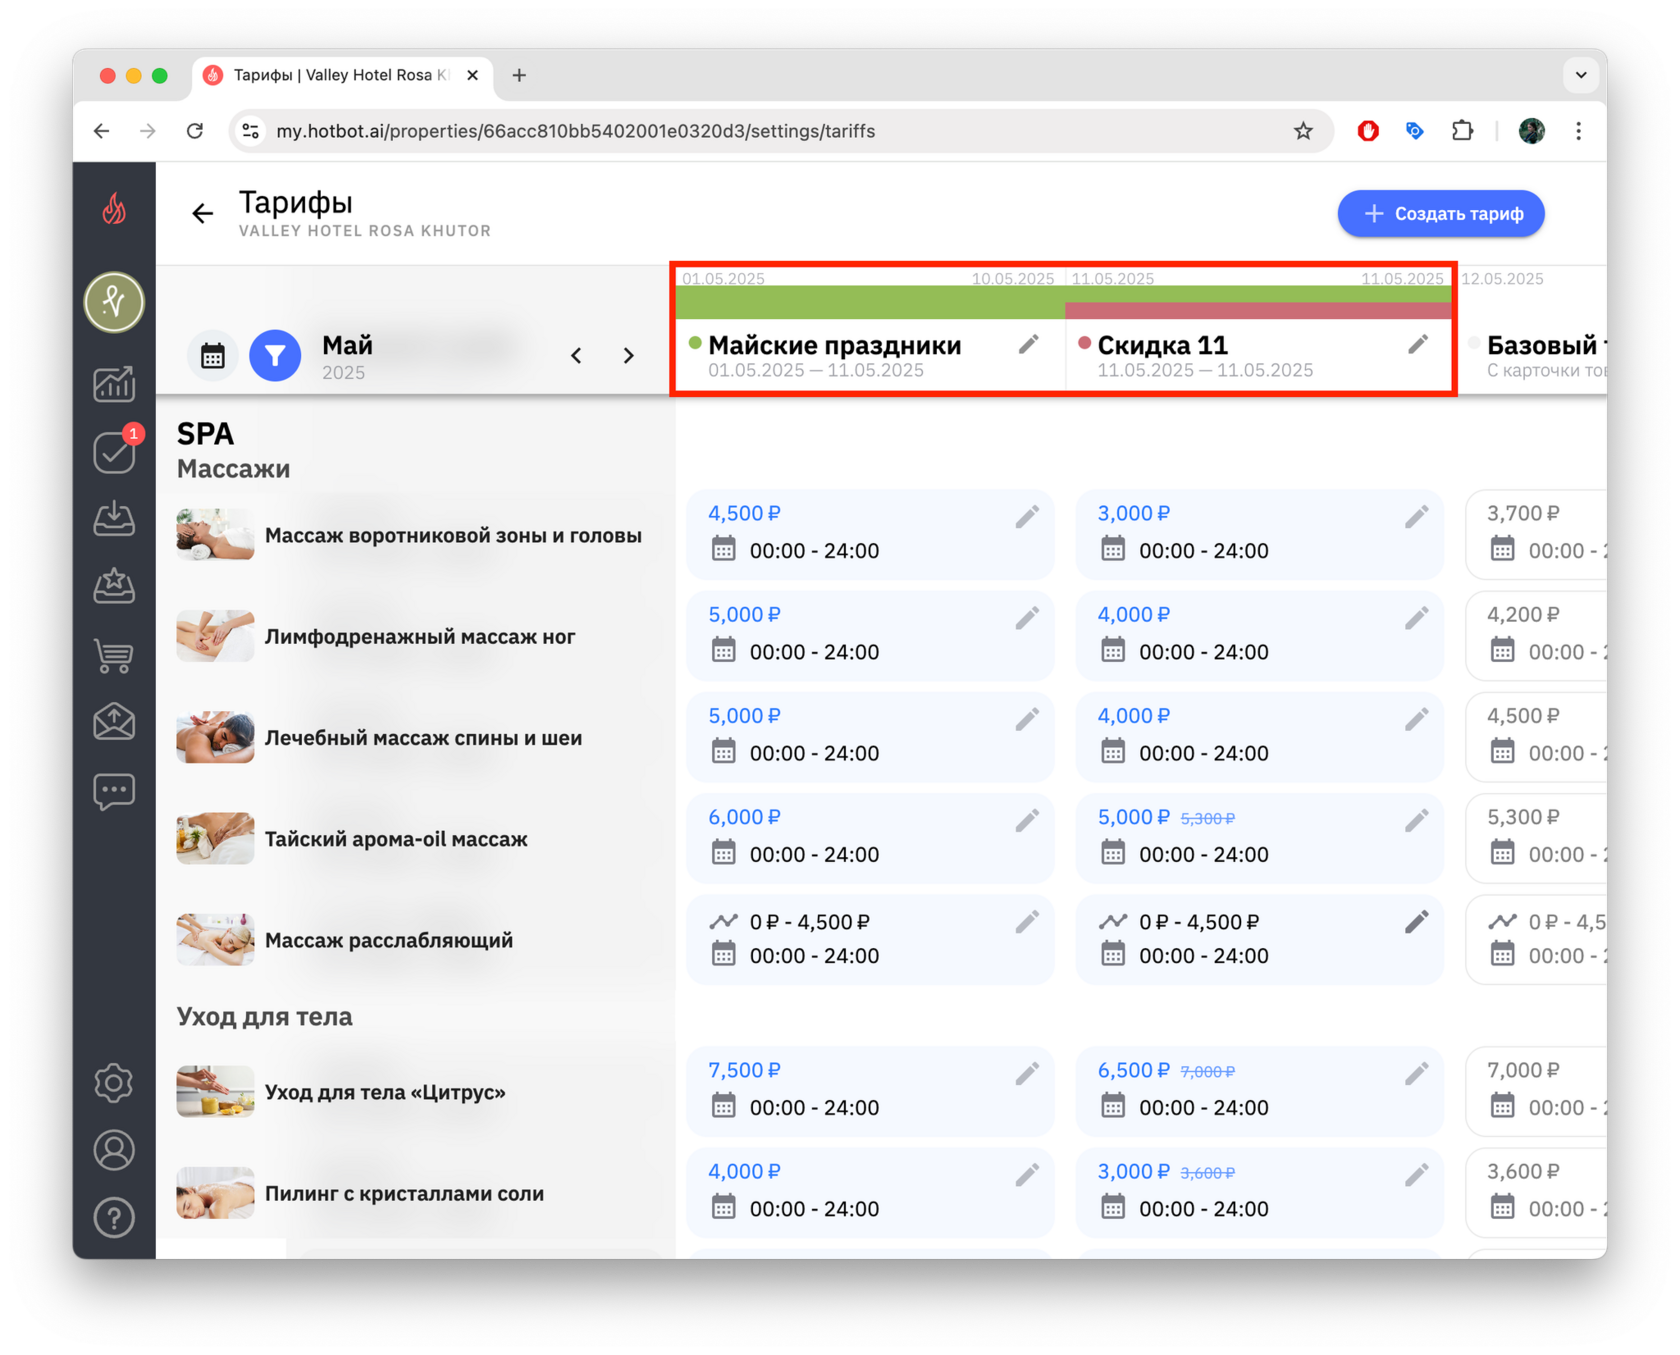Edit 5,000 ₽ price for Лечебный массаж спины
This screenshot has height=1355, width=1680.
tap(1027, 720)
